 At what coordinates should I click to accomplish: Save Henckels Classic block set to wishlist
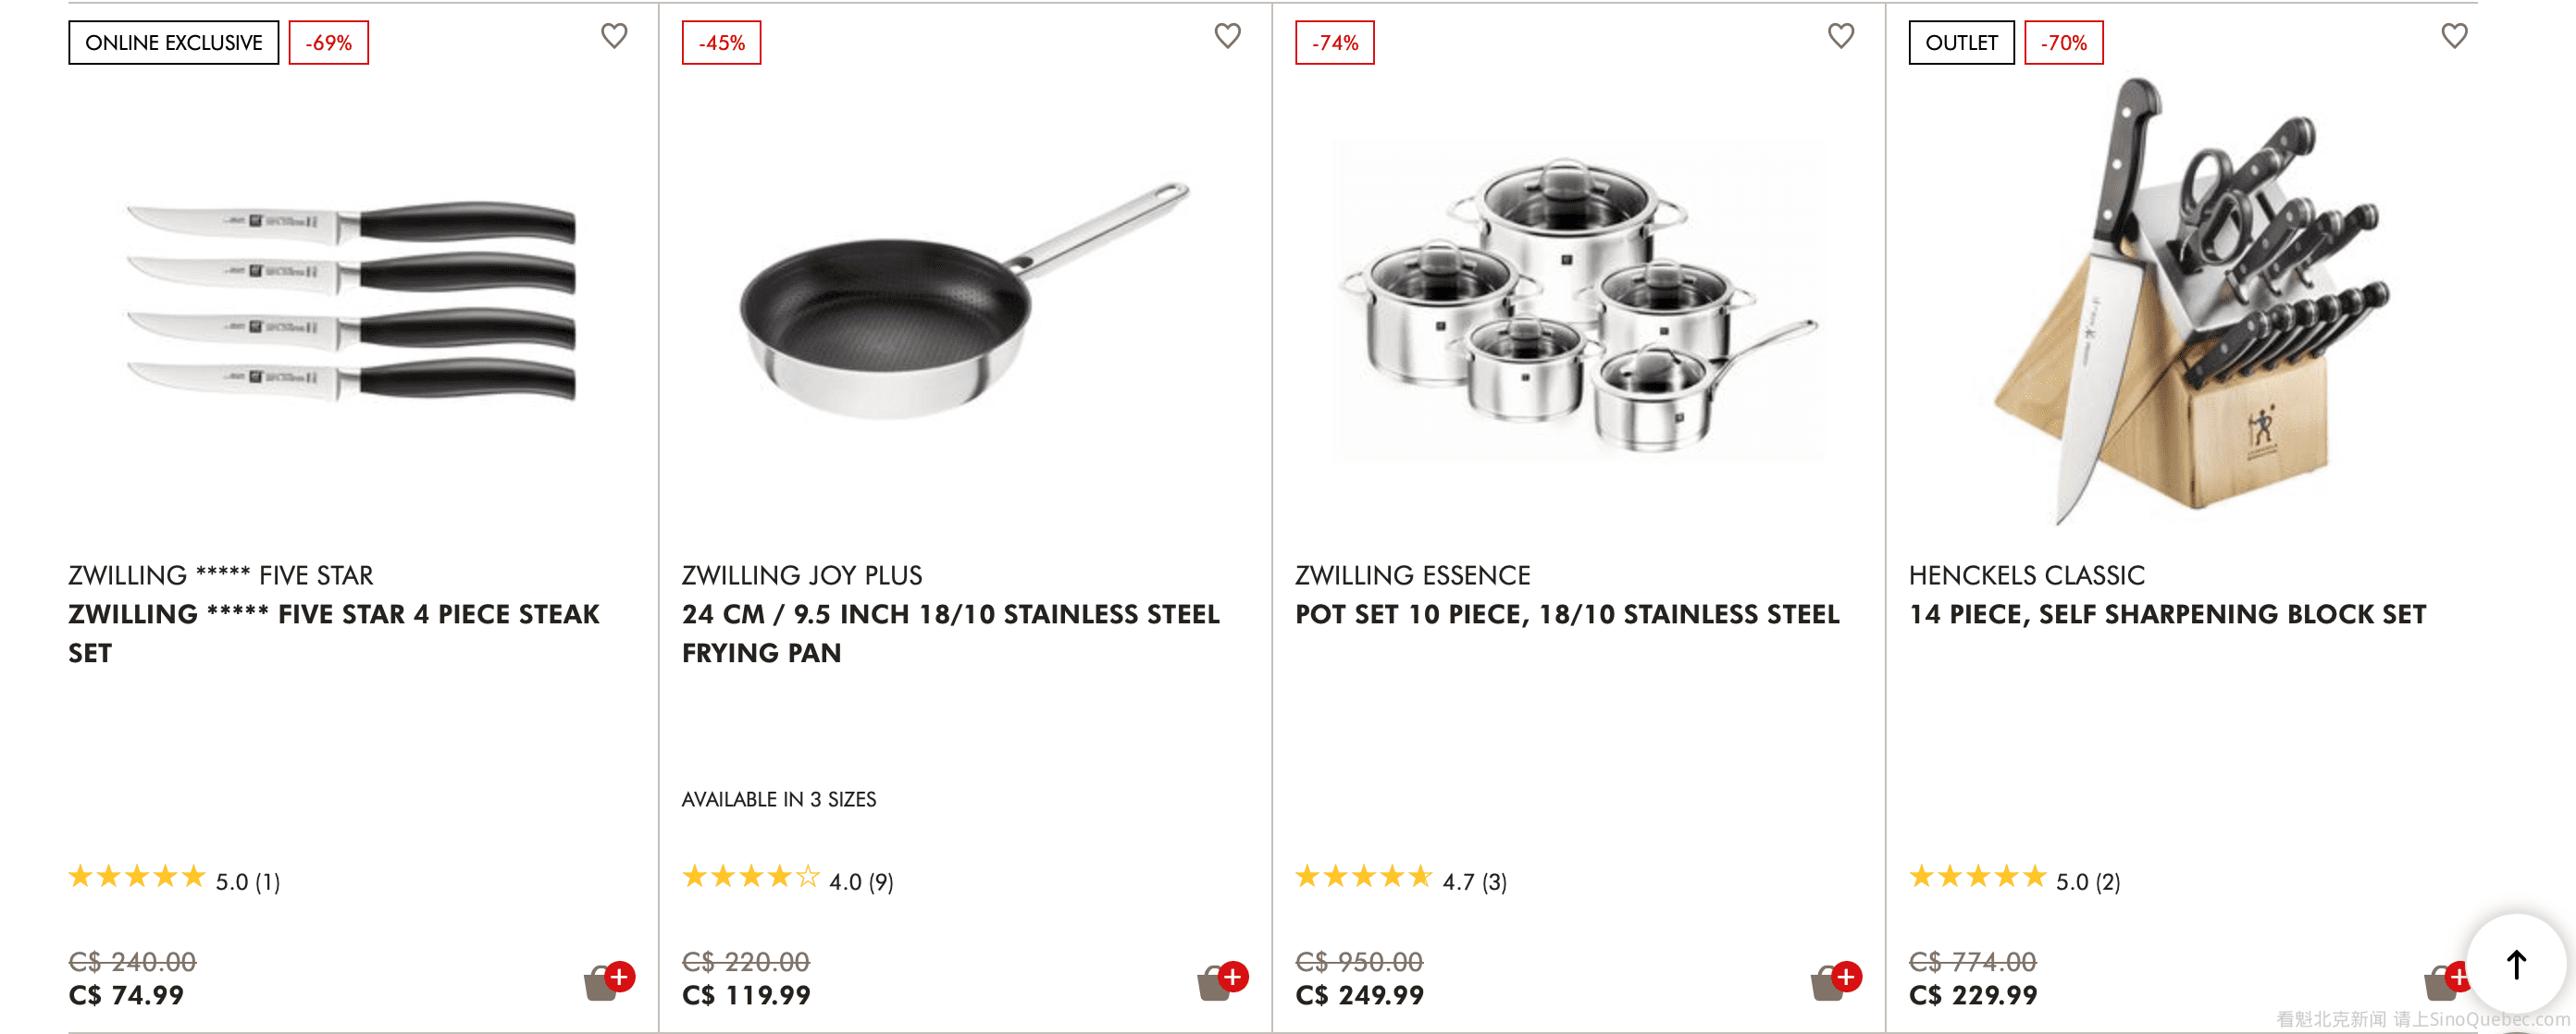coord(2454,36)
